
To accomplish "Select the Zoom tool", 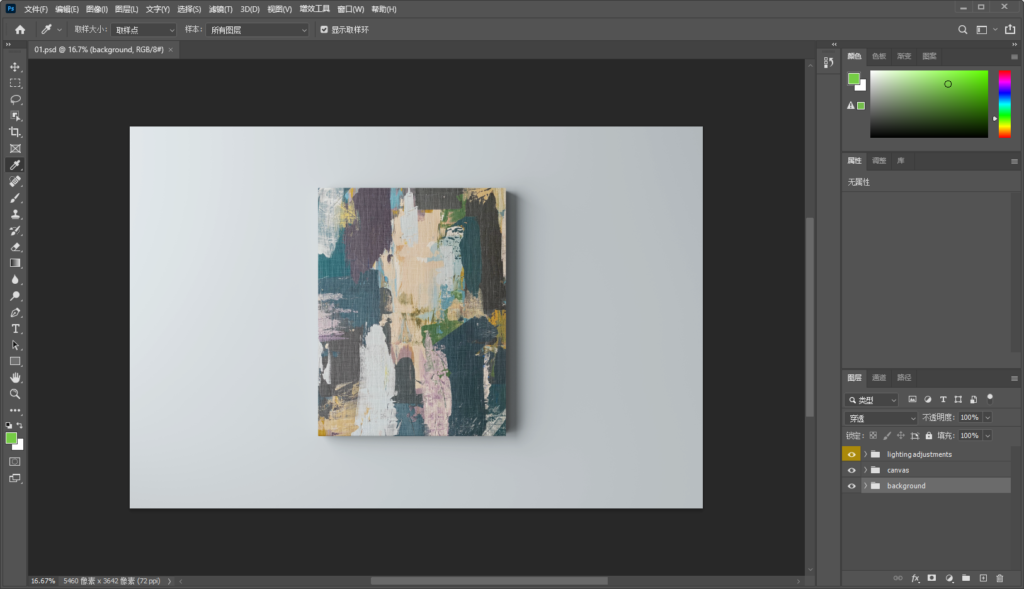I will point(15,394).
